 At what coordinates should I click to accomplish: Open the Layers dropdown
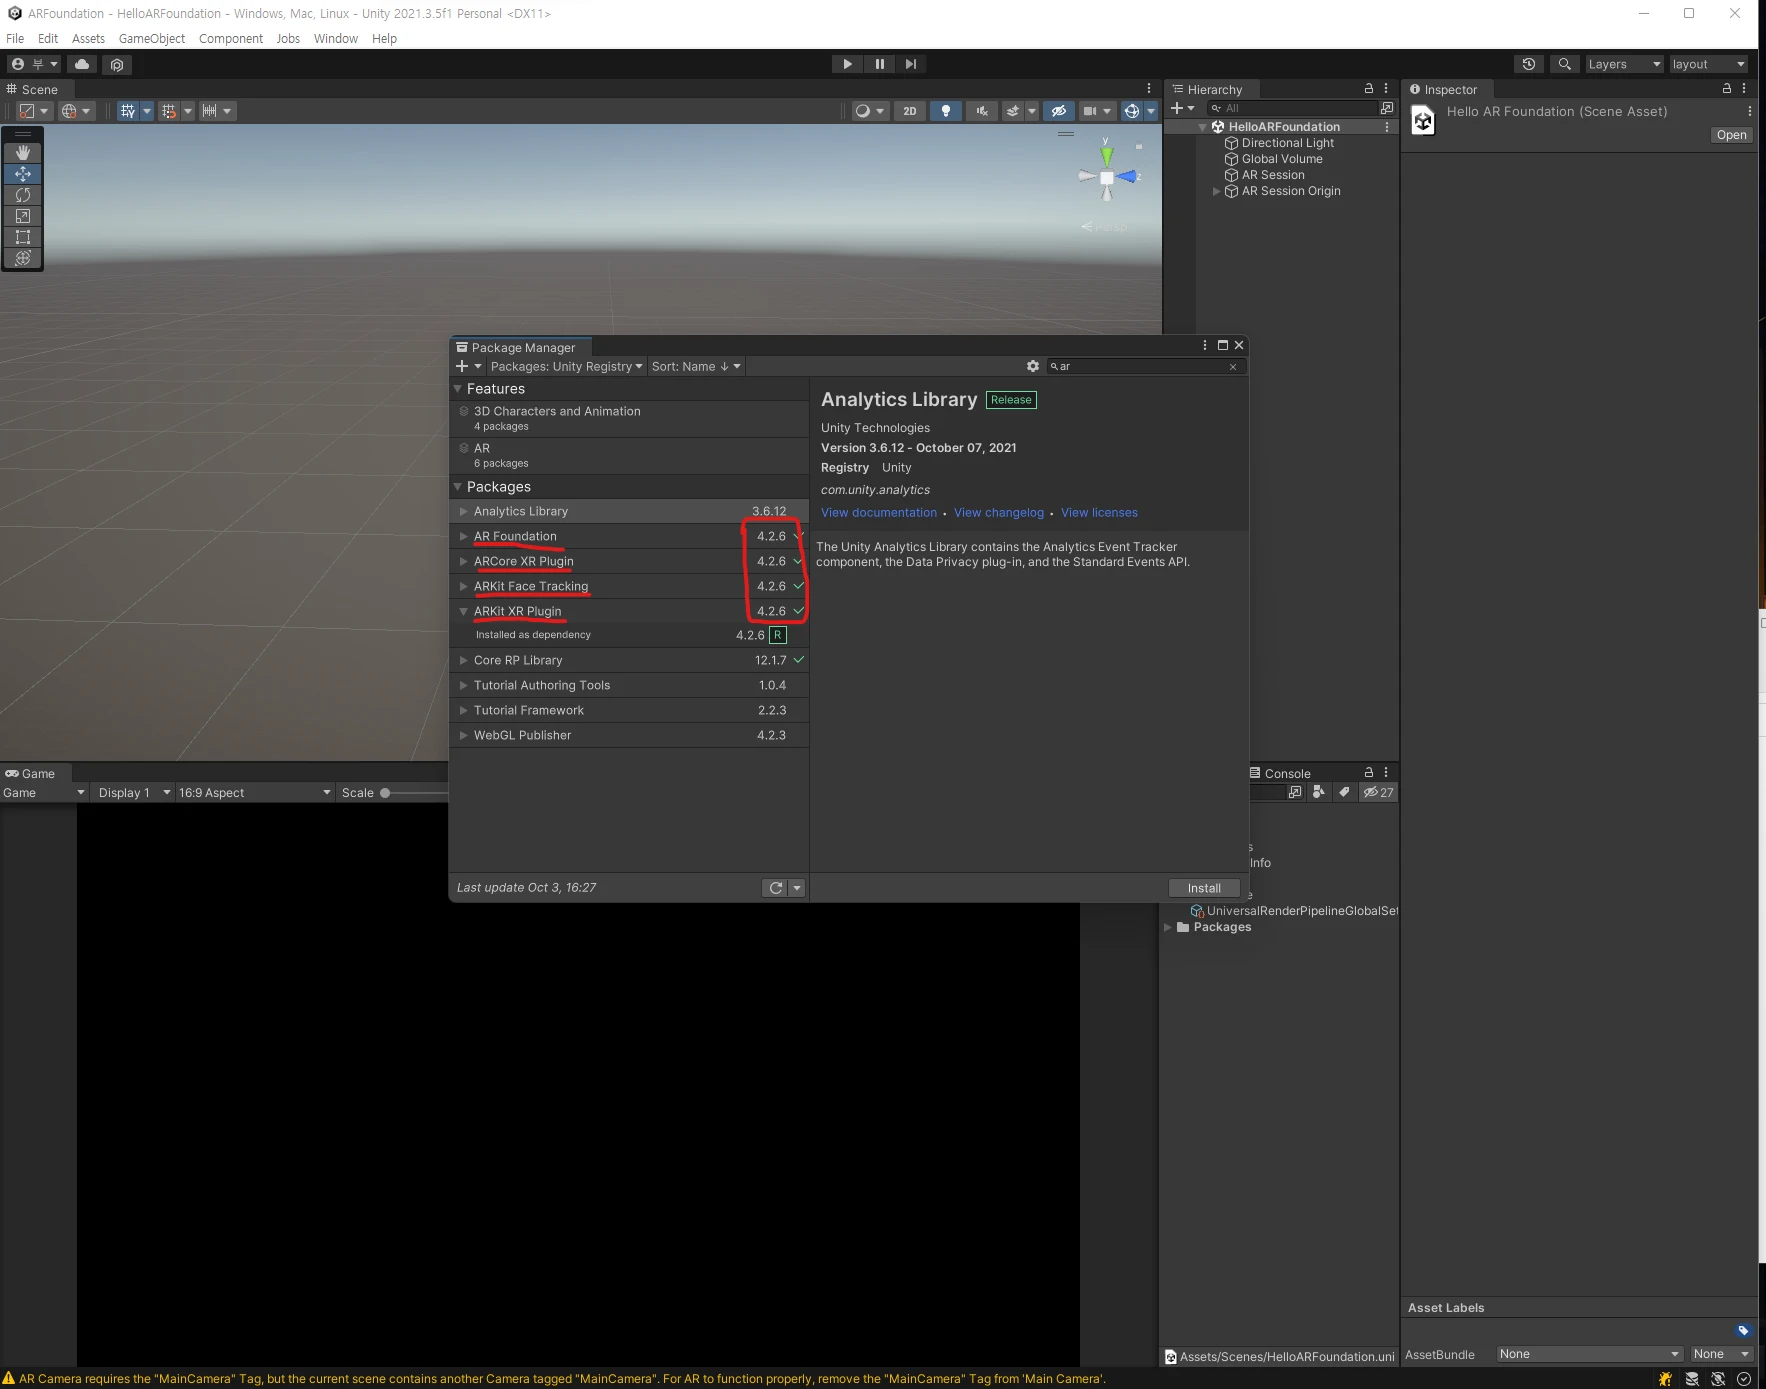click(1624, 64)
